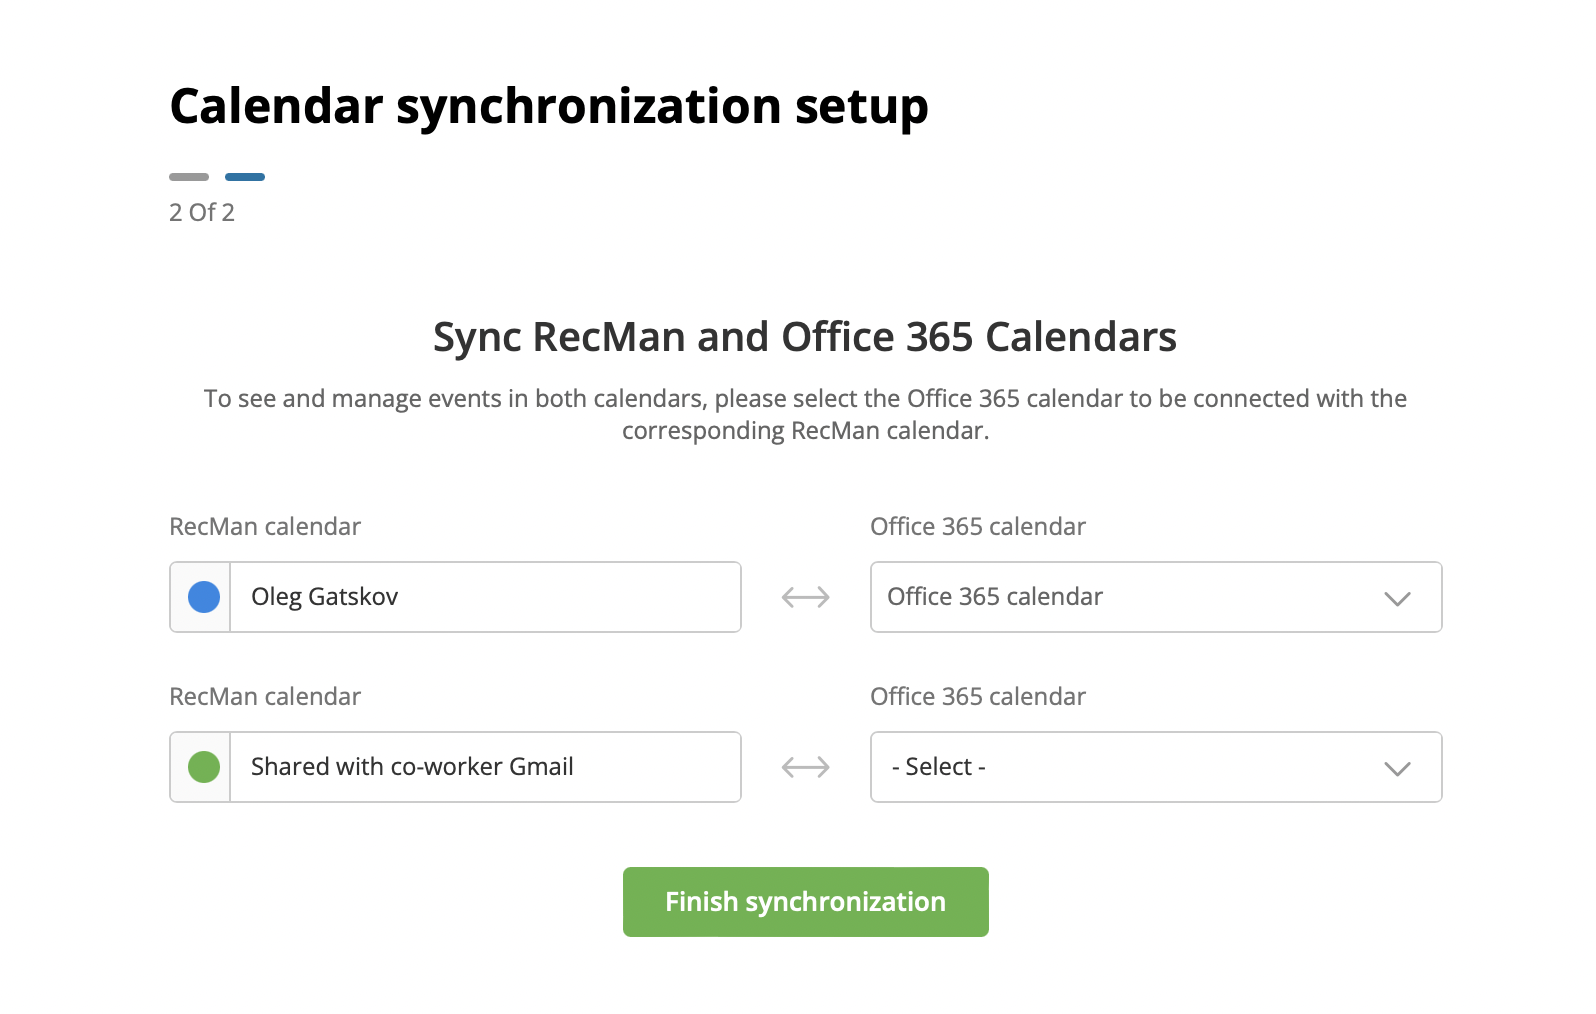Click the first RecMan calendar label
1596x1014 pixels.
click(265, 527)
